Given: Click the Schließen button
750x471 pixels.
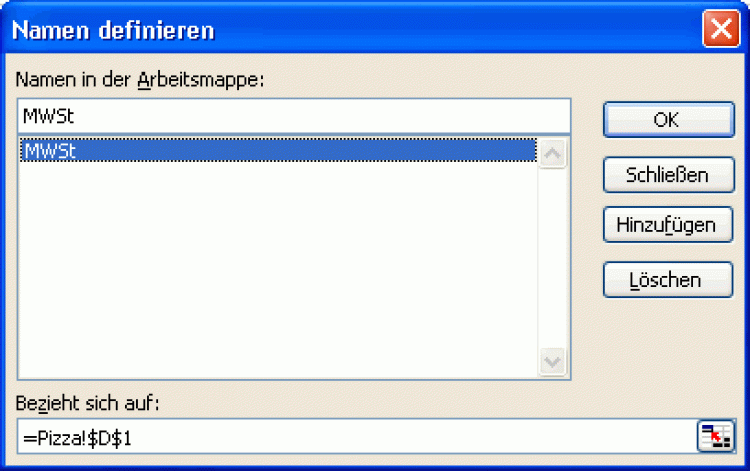Looking at the screenshot, I should click(x=668, y=175).
